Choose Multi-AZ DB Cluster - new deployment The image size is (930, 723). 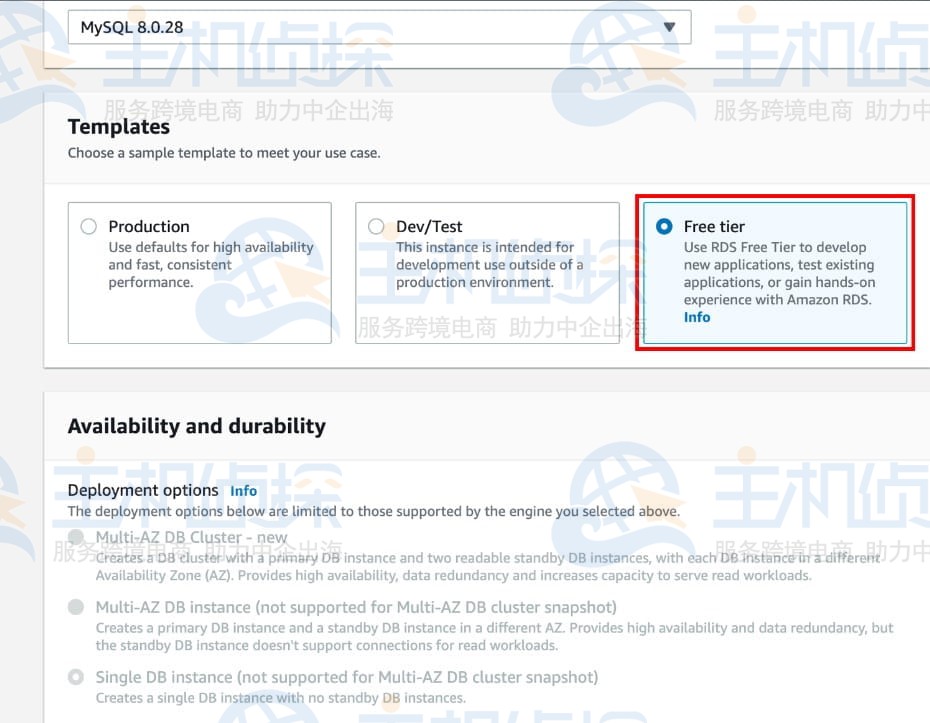coord(76,537)
